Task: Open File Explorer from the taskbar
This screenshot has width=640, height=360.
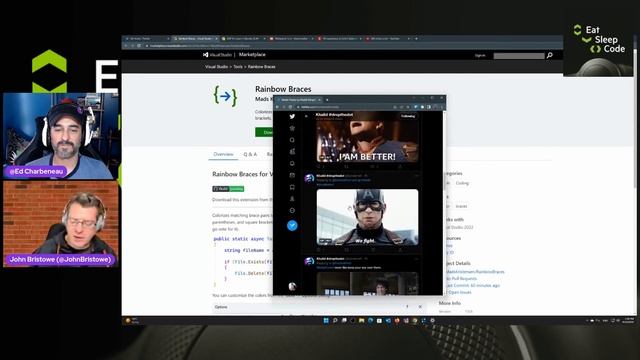Action: coord(361,320)
